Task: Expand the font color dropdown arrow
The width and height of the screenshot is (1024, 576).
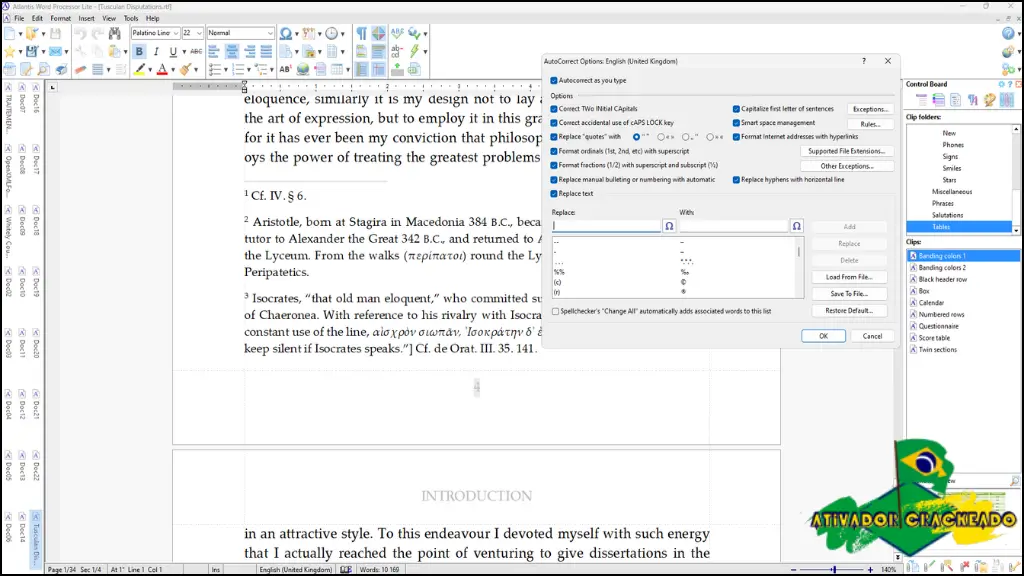Action: point(173,70)
